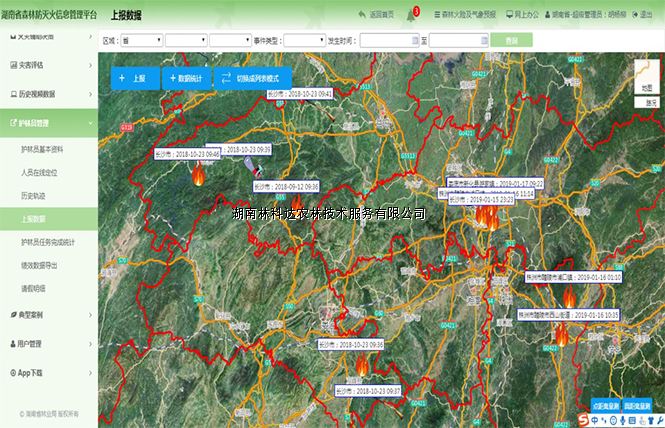
Task: Click the fire marker dated 2018-09-12 09:36
Action: coord(296,205)
